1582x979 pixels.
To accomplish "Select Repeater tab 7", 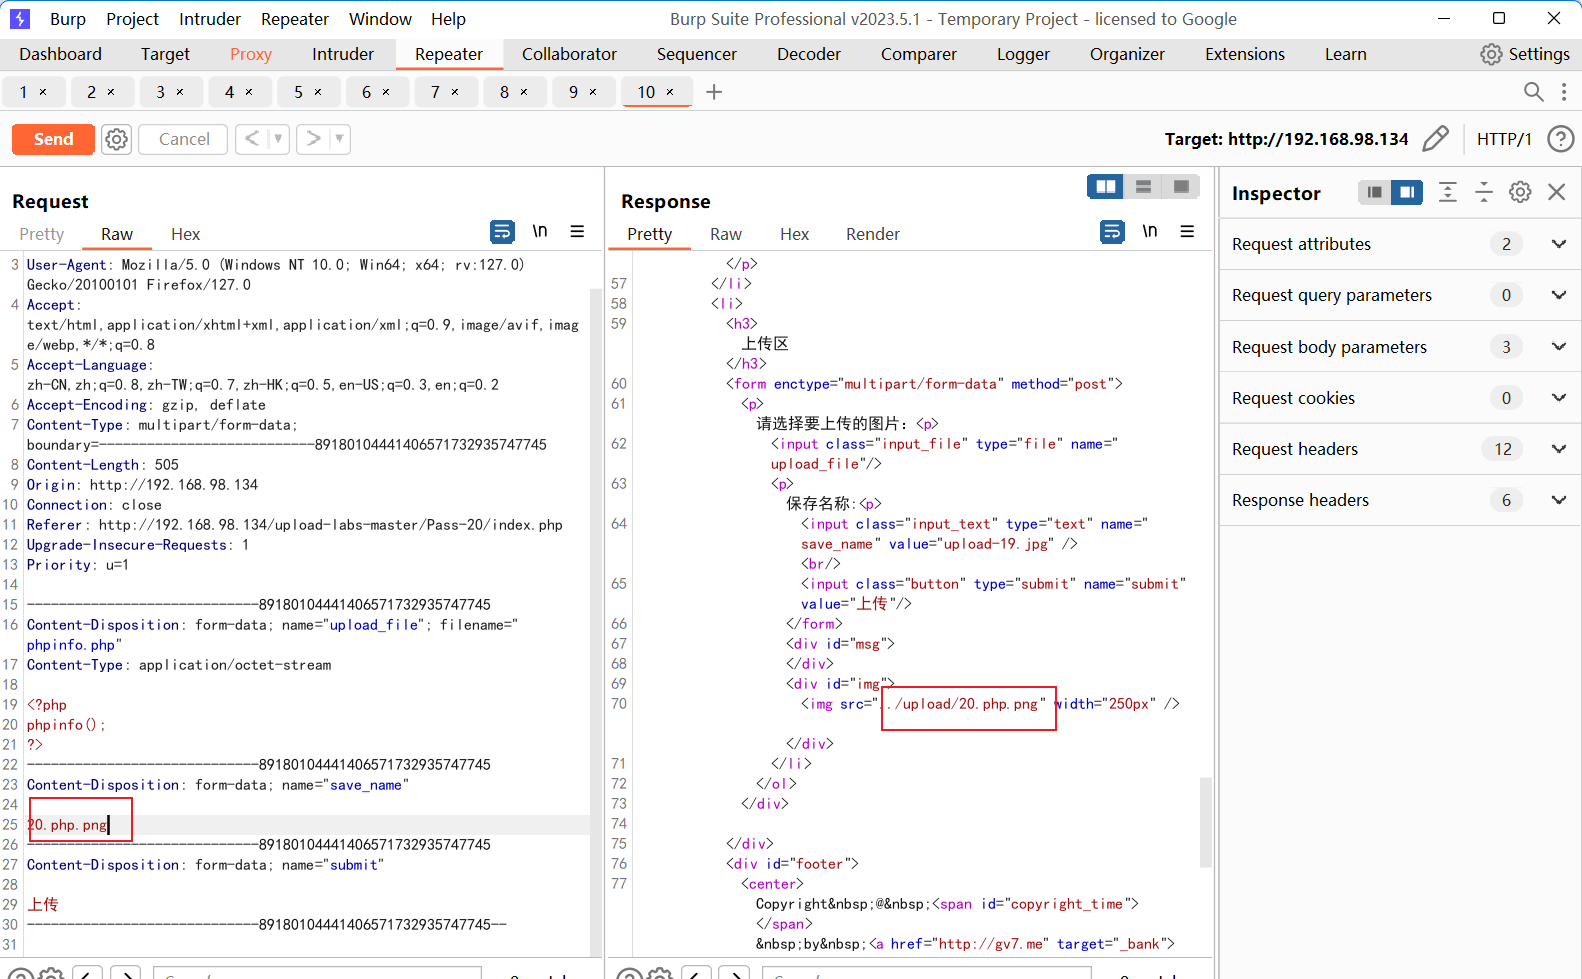I will [x=435, y=92].
